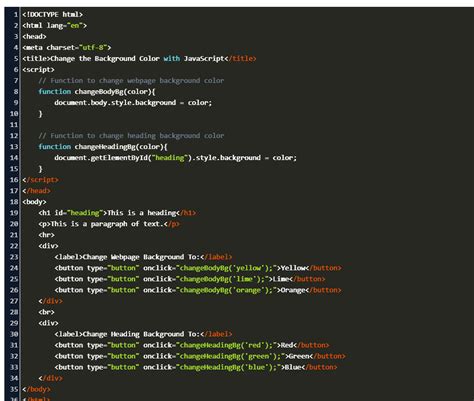Click the h1 id="heading" attribute on line 19
Image resolution: width=474 pixels, height=401 pixels.
79,212
